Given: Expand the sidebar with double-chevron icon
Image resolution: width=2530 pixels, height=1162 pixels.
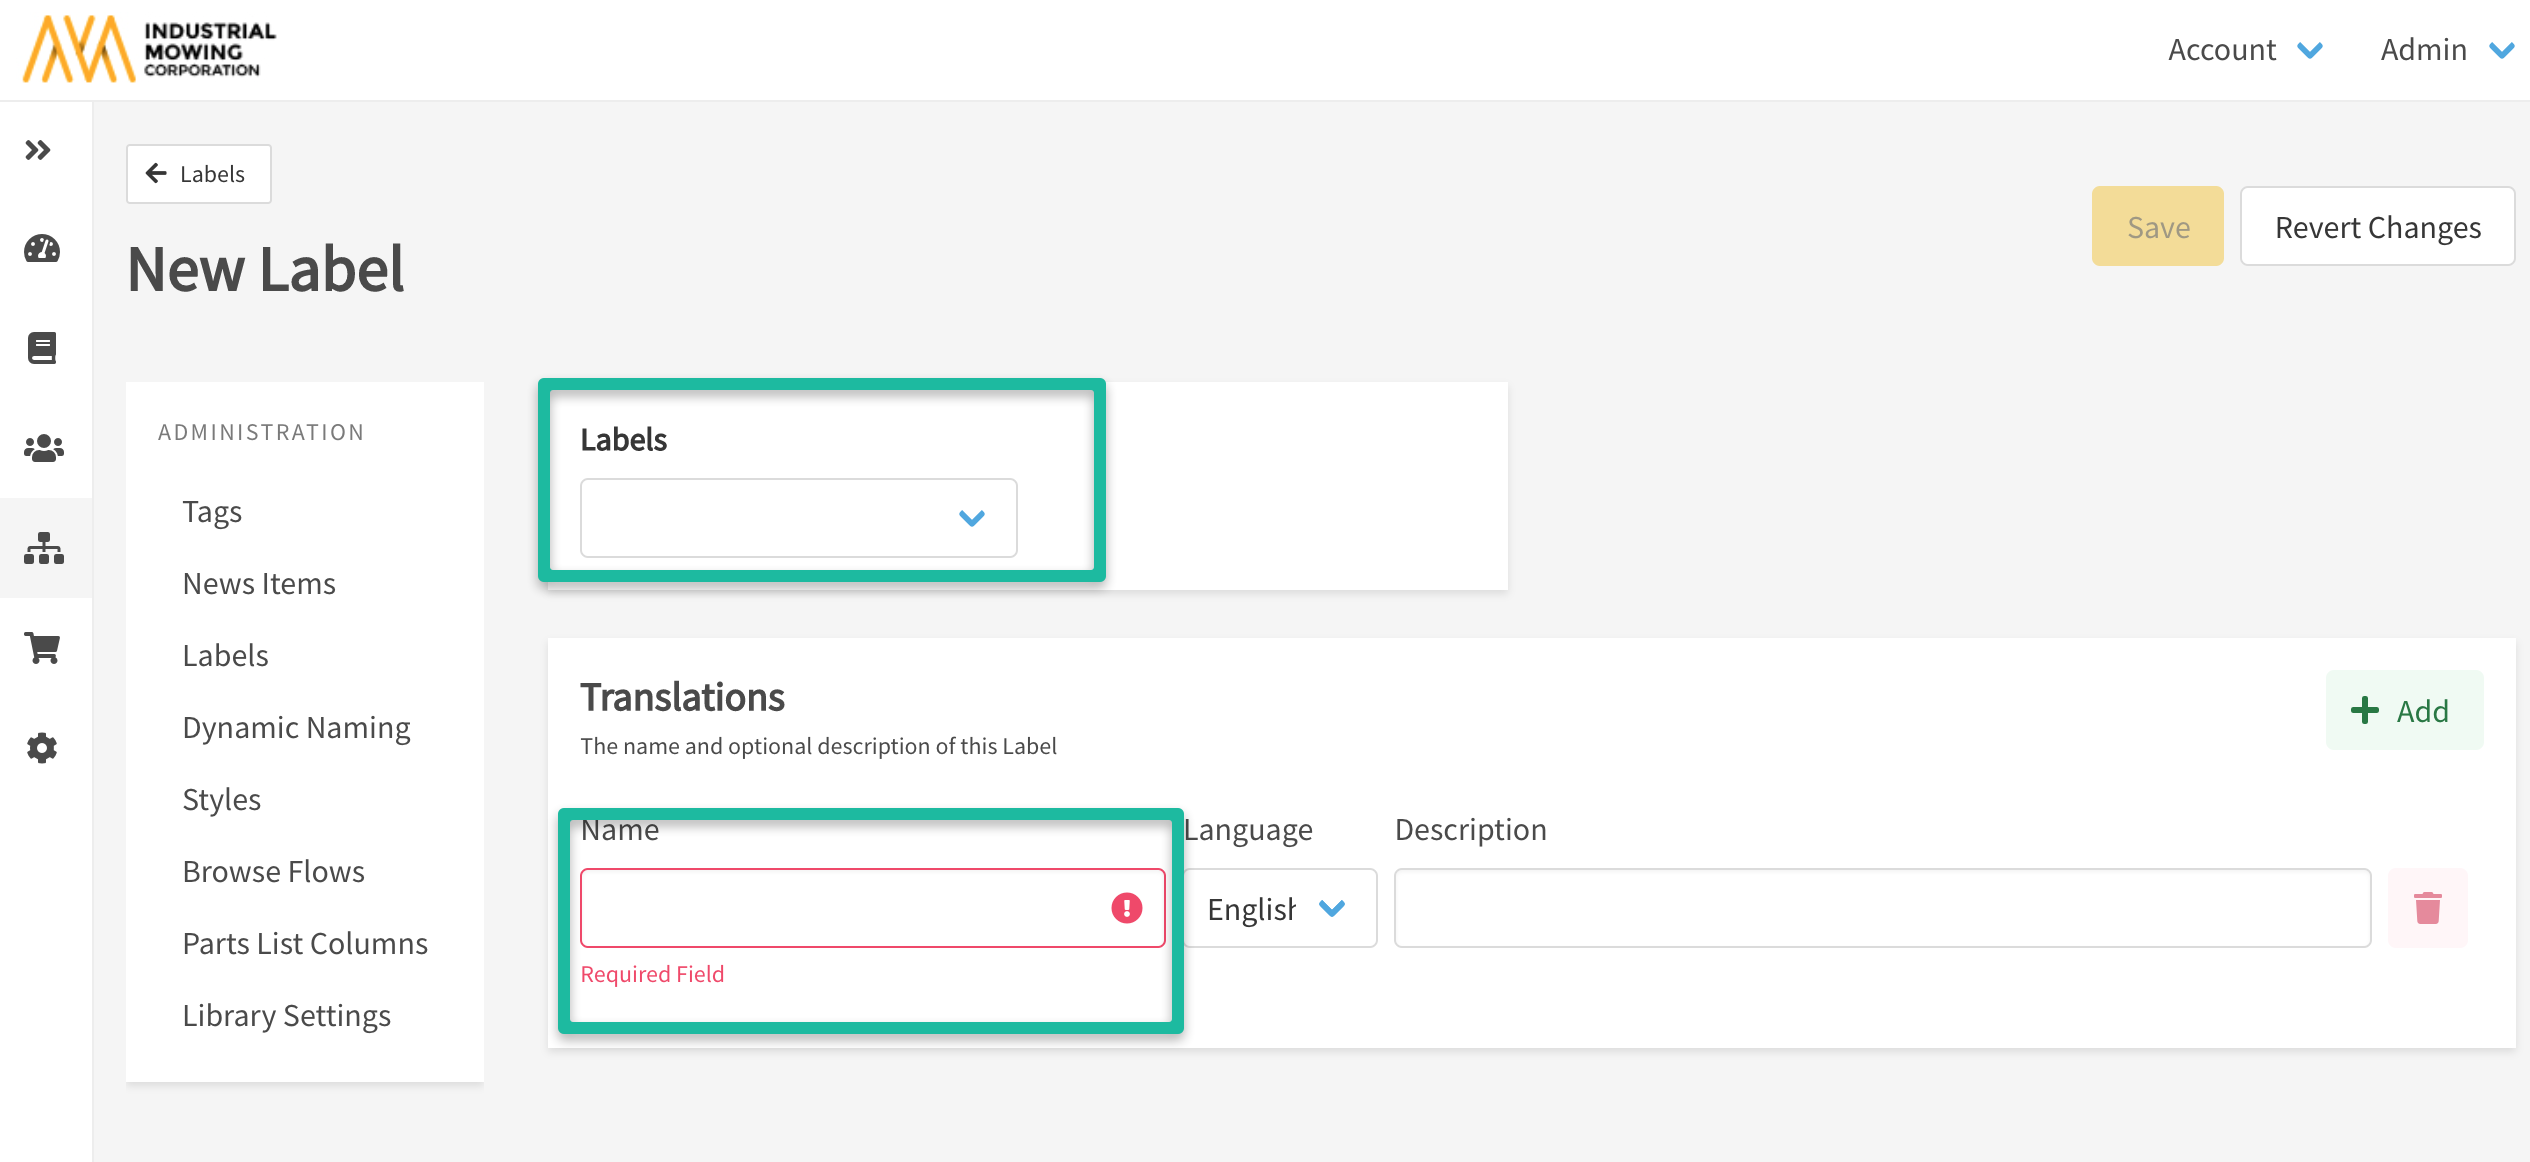Looking at the screenshot, I should click(38, 150).
